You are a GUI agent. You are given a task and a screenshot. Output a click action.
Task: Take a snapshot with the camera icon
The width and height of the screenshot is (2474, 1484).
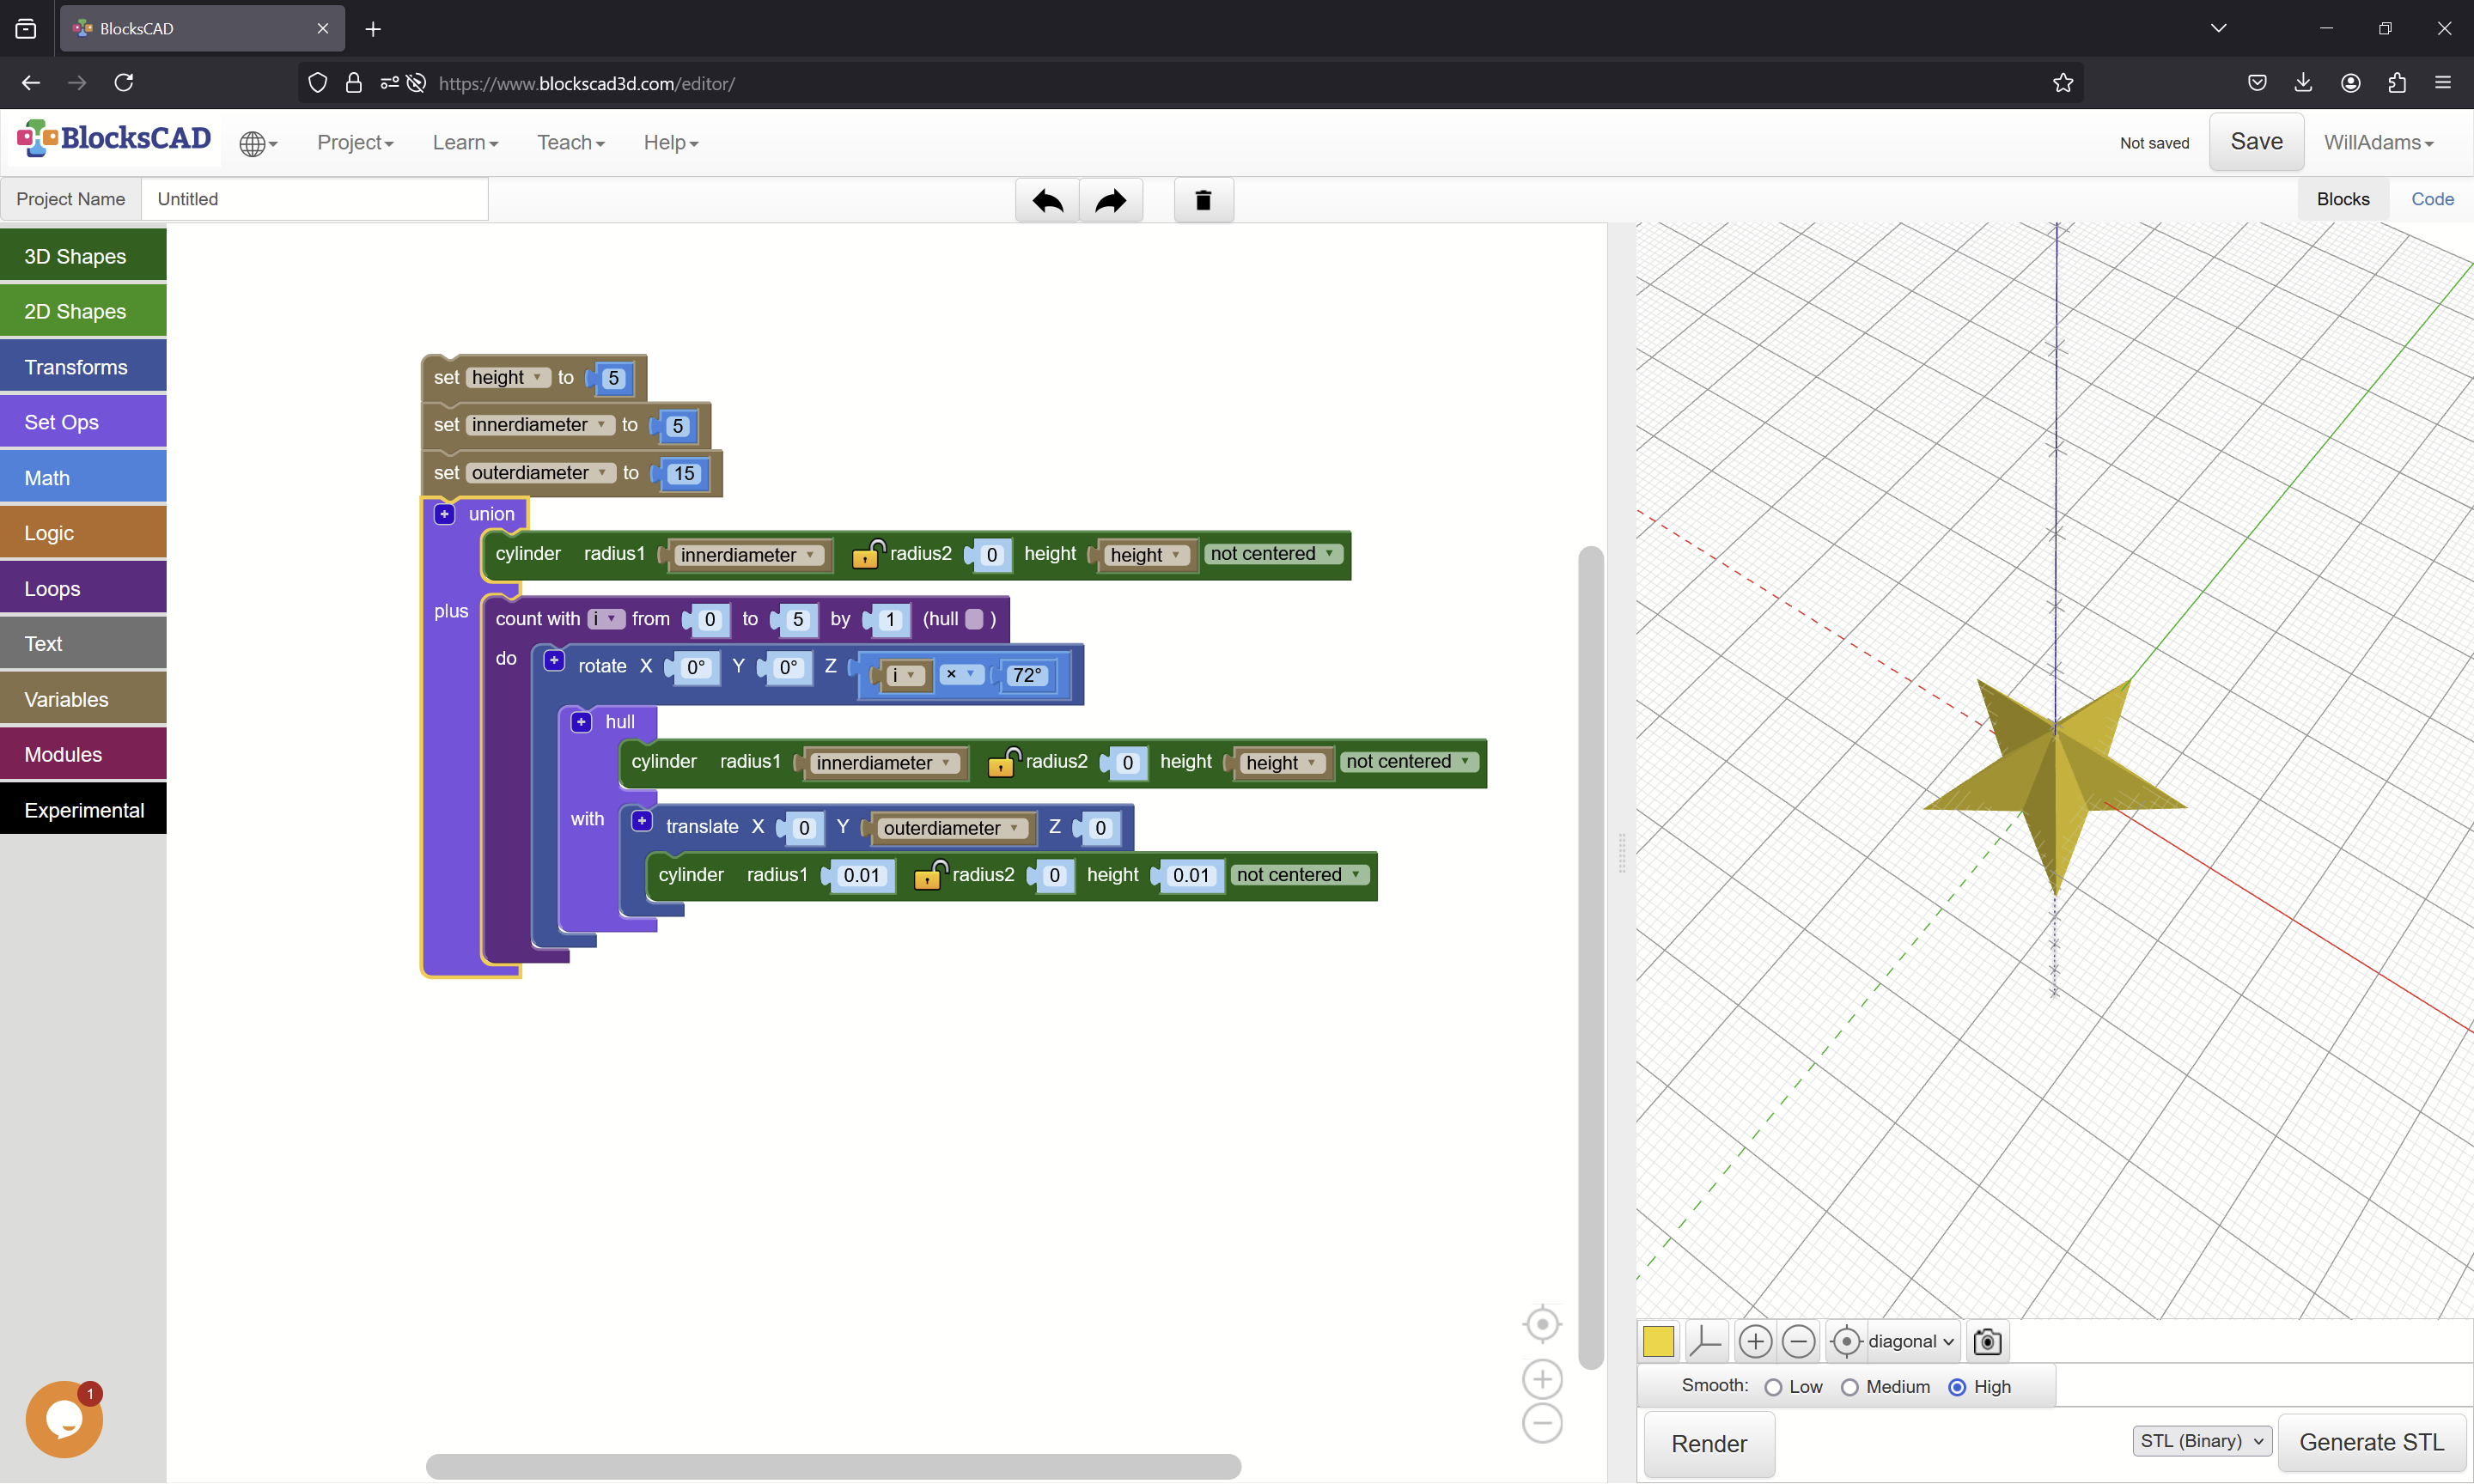tap(1987, 1342)
